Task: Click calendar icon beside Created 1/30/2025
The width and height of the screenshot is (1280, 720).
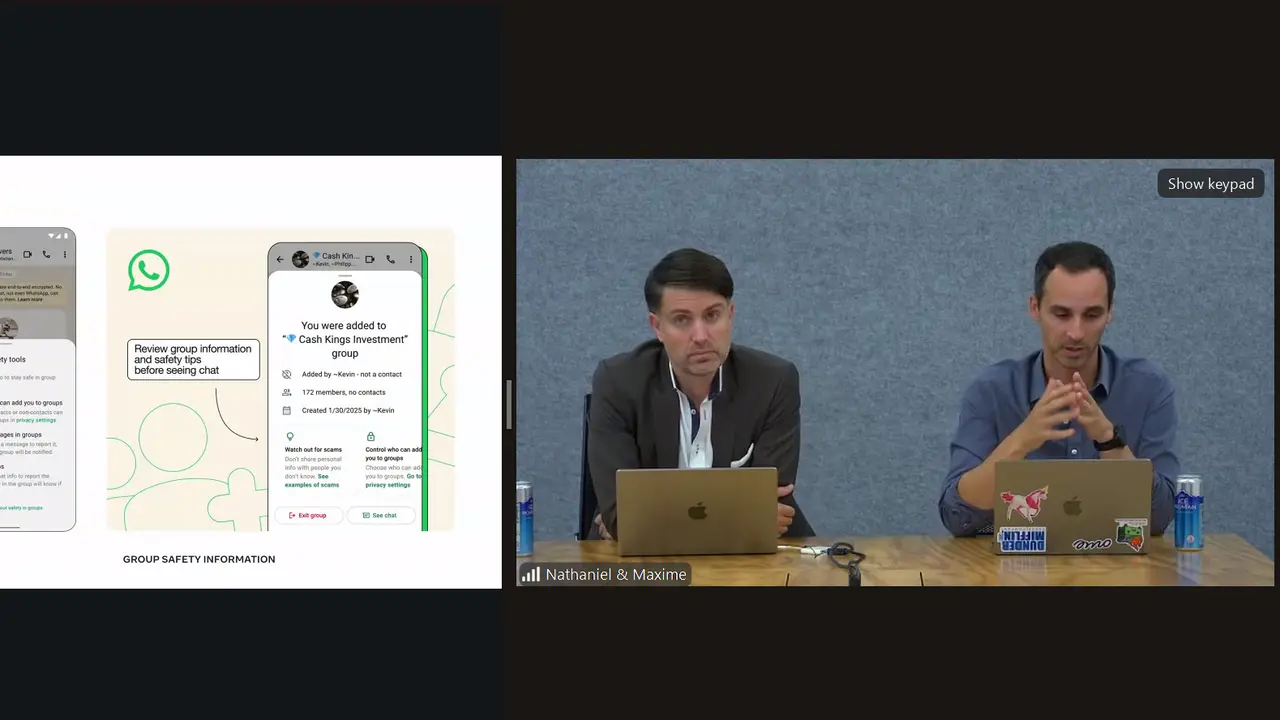Action: 287,410
